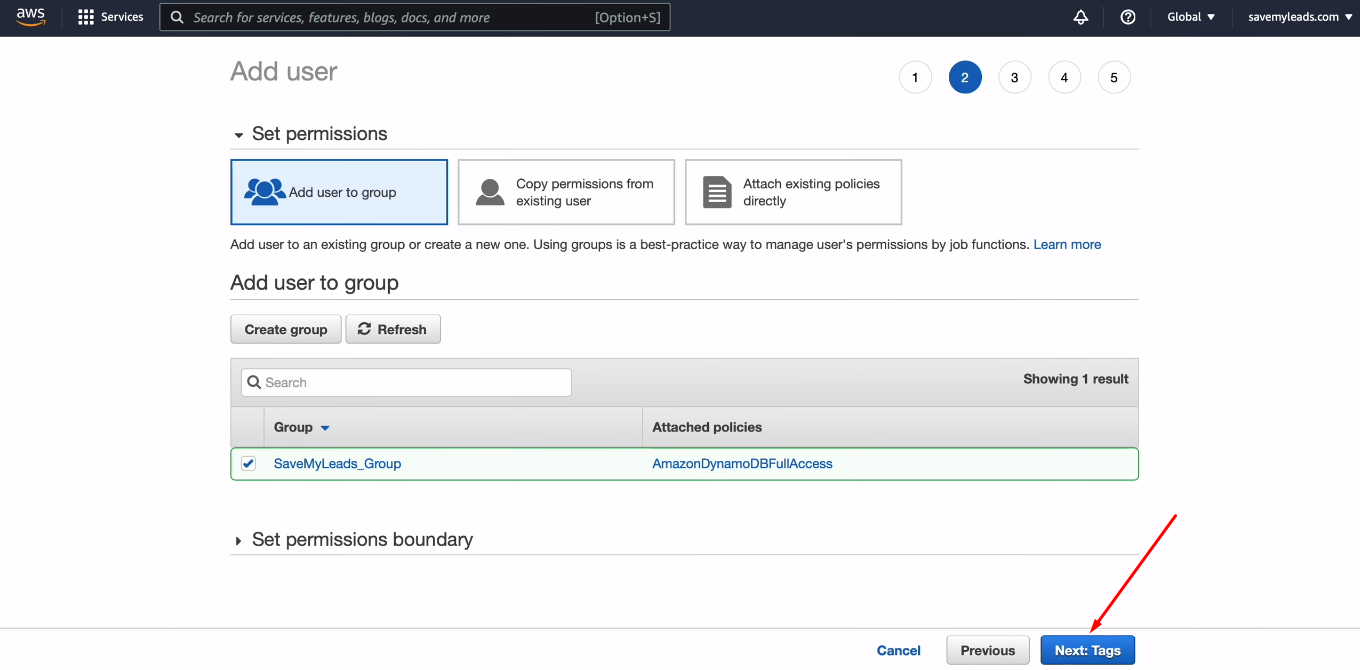Viewport: 1360px width, 670px height.
Task: Click the group Search field
Action: click(x=406, y=383)
